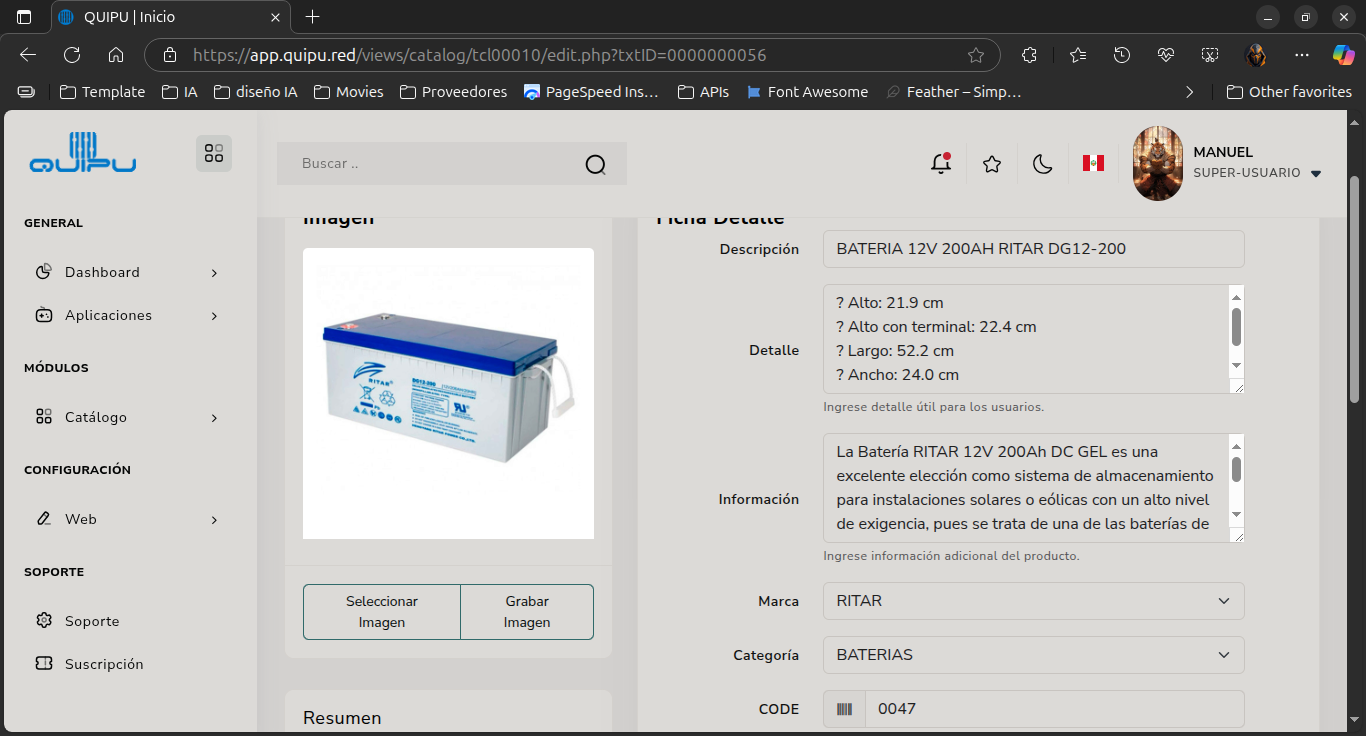This screenshot has width=1366, height=736.
Task: Toggle dark mode moon icon
Action: 1043,164
